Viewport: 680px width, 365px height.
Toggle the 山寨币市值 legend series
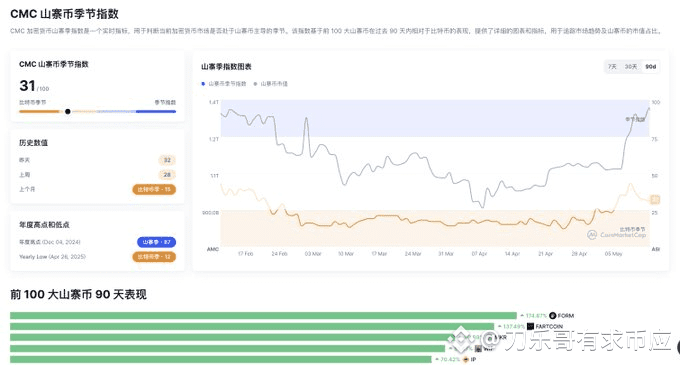pyautogui.click(x=271, y=84)
